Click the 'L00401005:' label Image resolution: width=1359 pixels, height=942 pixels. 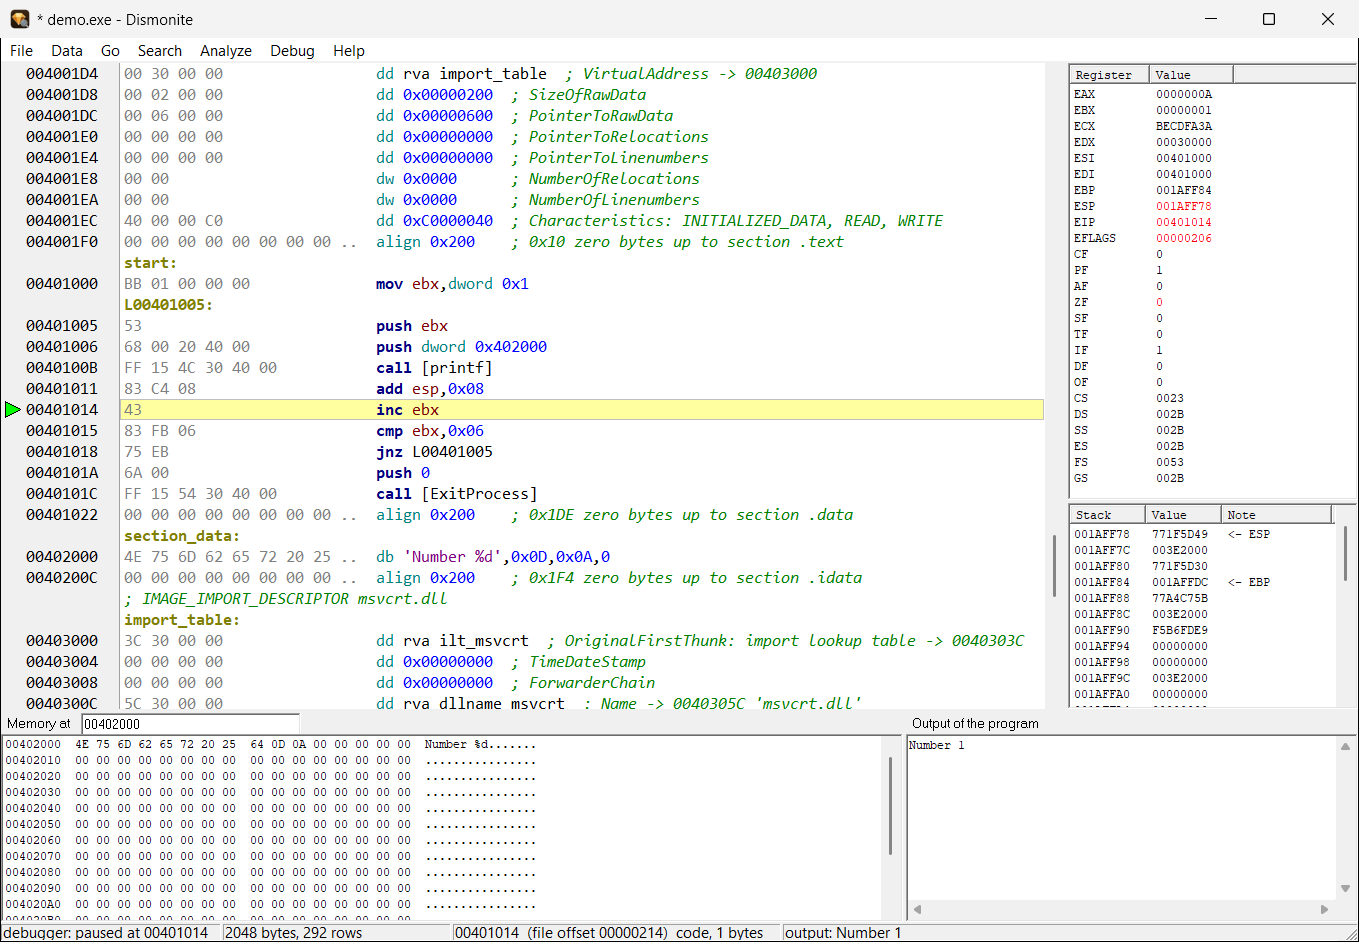[168, 305]
